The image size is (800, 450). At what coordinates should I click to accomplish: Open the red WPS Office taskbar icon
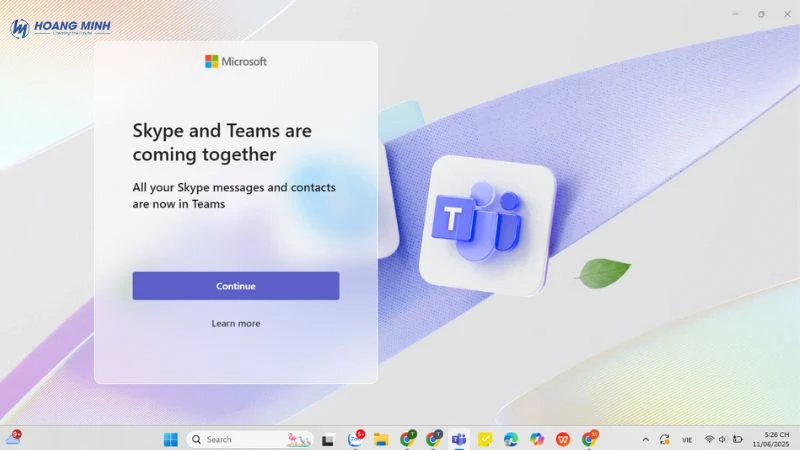pyautogui.click(x=563, y=439)
